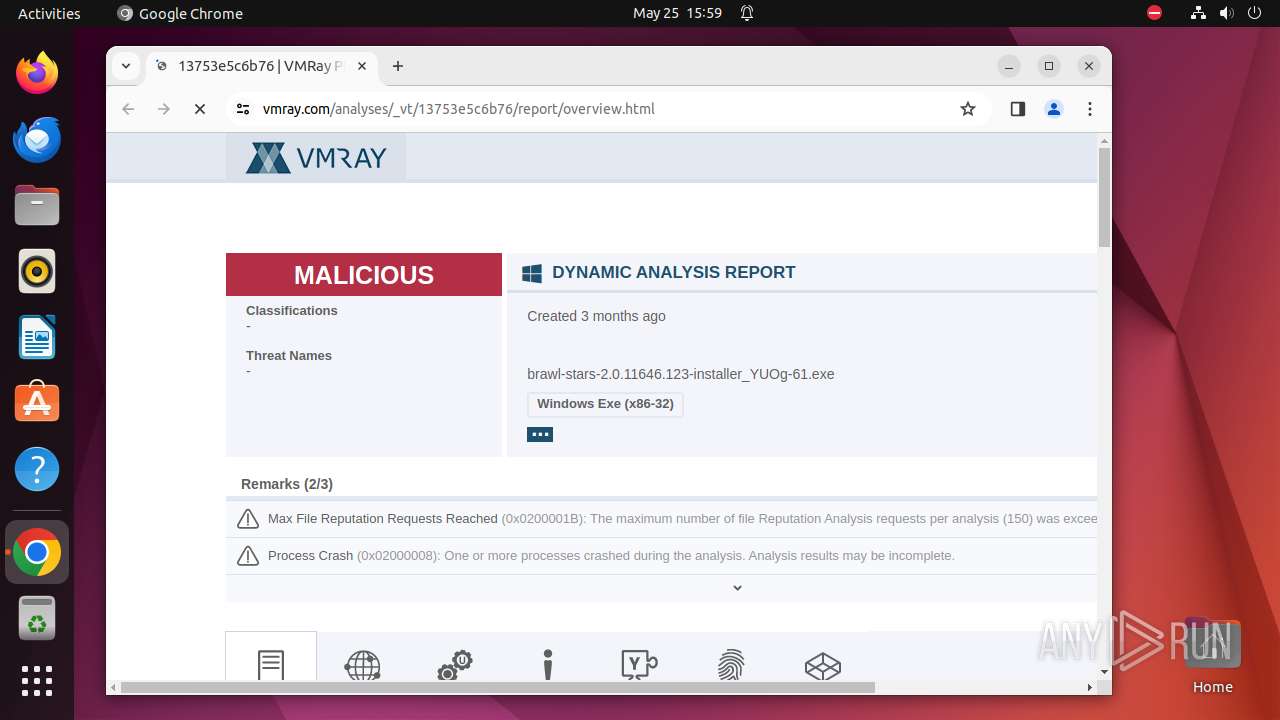Open the Network globe tab icon

[x=362, y=666]
